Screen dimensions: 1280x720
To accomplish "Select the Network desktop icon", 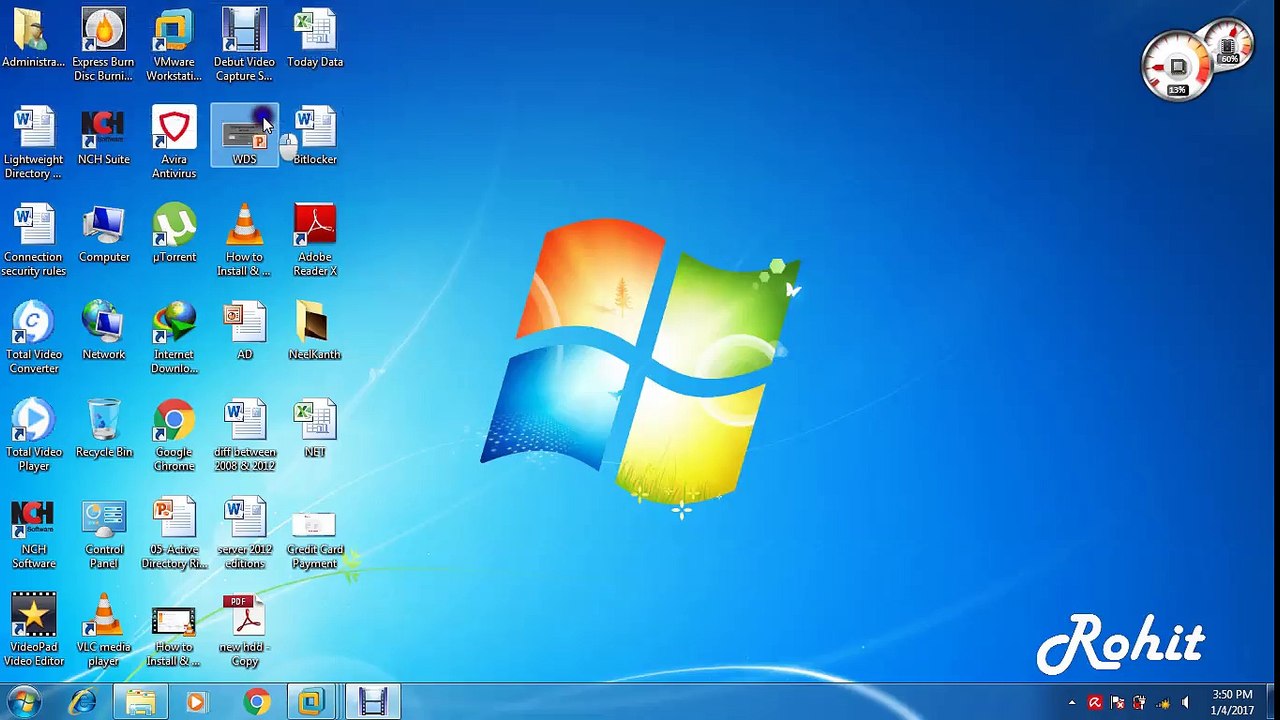I will tap(103, 332).
